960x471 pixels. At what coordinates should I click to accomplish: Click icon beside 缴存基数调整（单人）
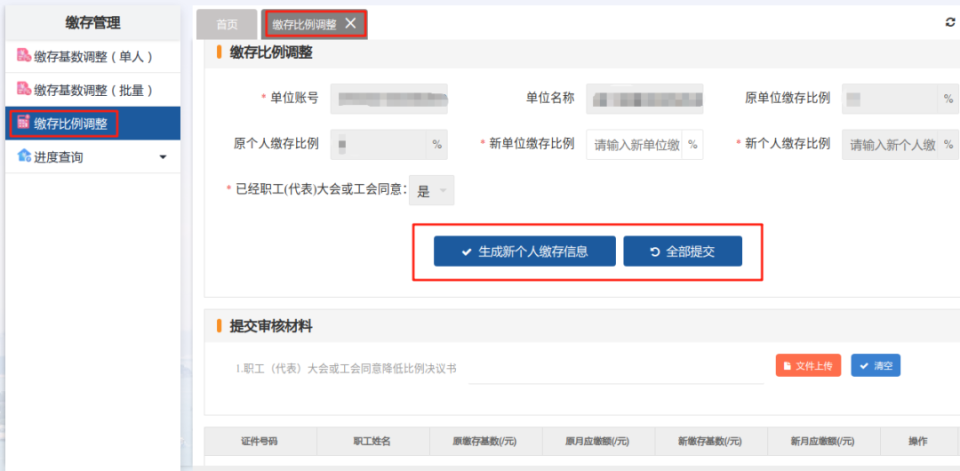click(x=24, y=56)
